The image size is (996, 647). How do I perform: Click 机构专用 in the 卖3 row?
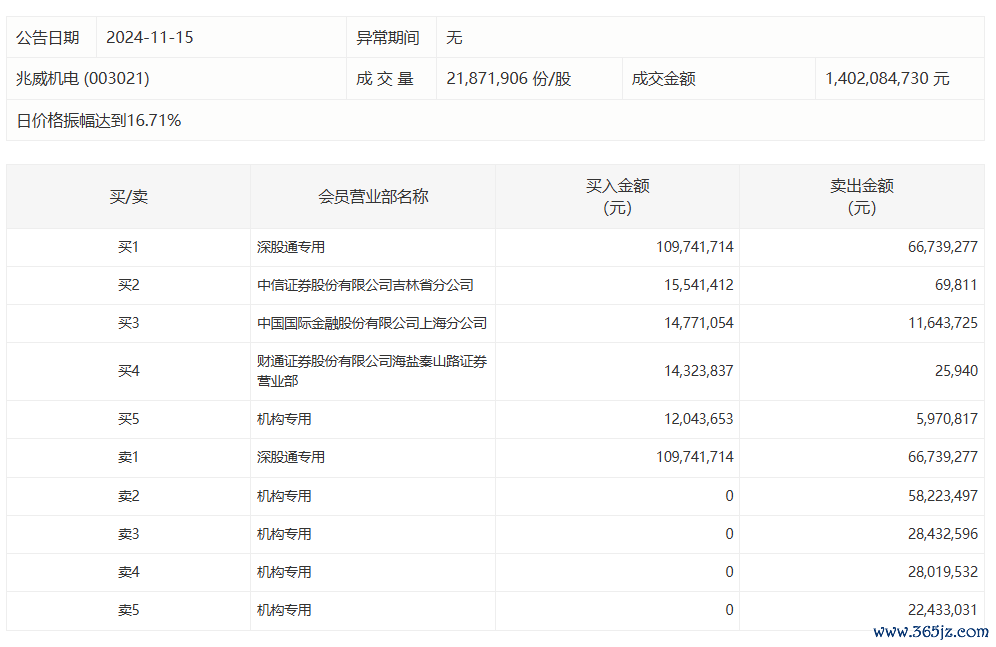[284, 534]
